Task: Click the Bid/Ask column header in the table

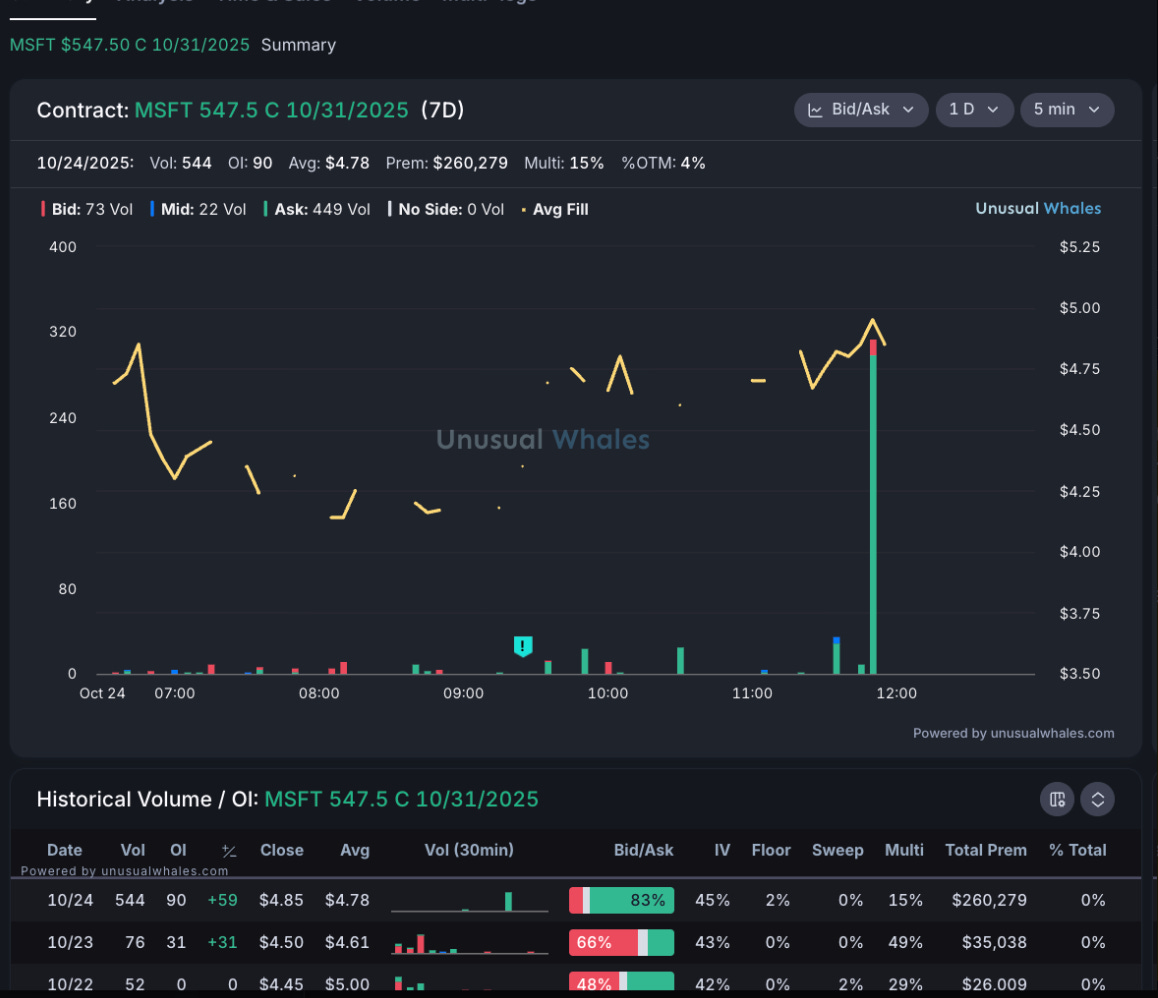Action: pyautogui.click(x=643, y=850)
